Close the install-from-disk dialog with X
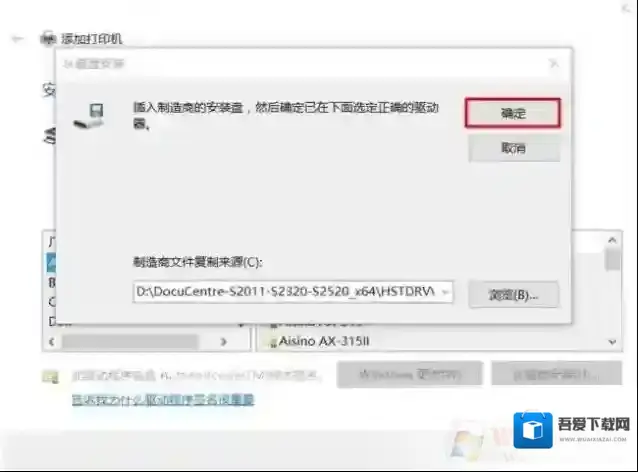The image size is (638, 472). (x=553, y=63)
